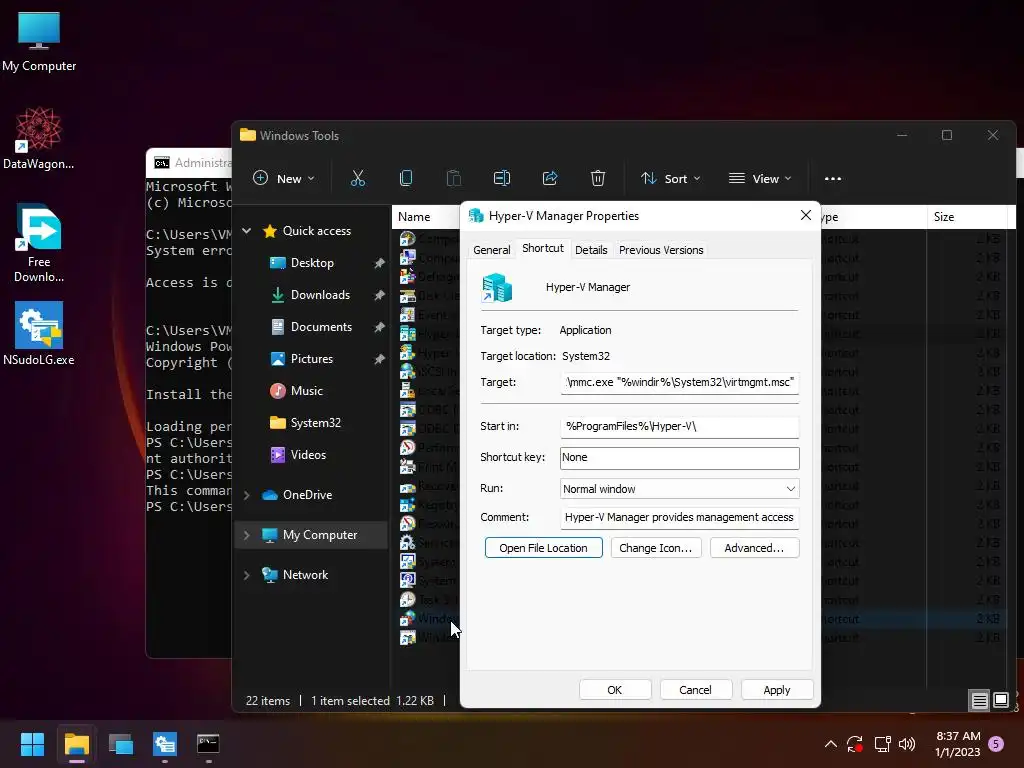Close the Hyper-V Manager Properties dialog
This screenshot has height=768, width=1024.
(806, 216)
